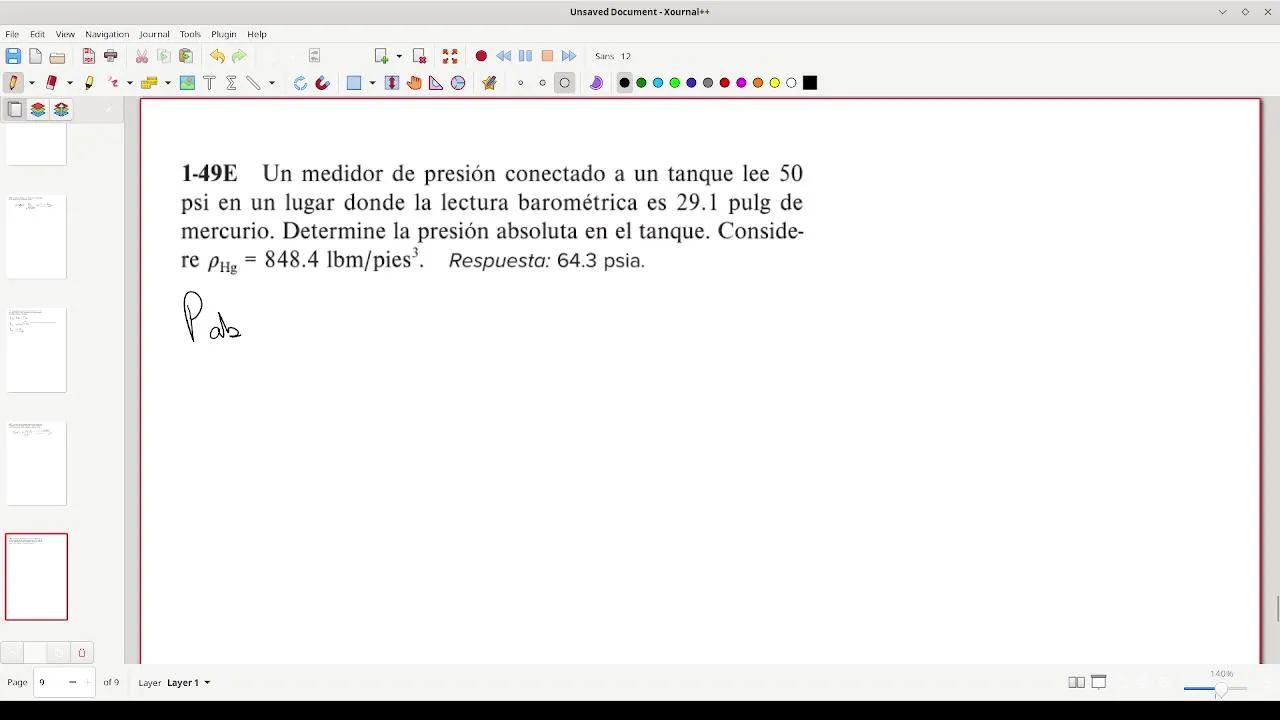Stop audio playback

pos(547,56)
